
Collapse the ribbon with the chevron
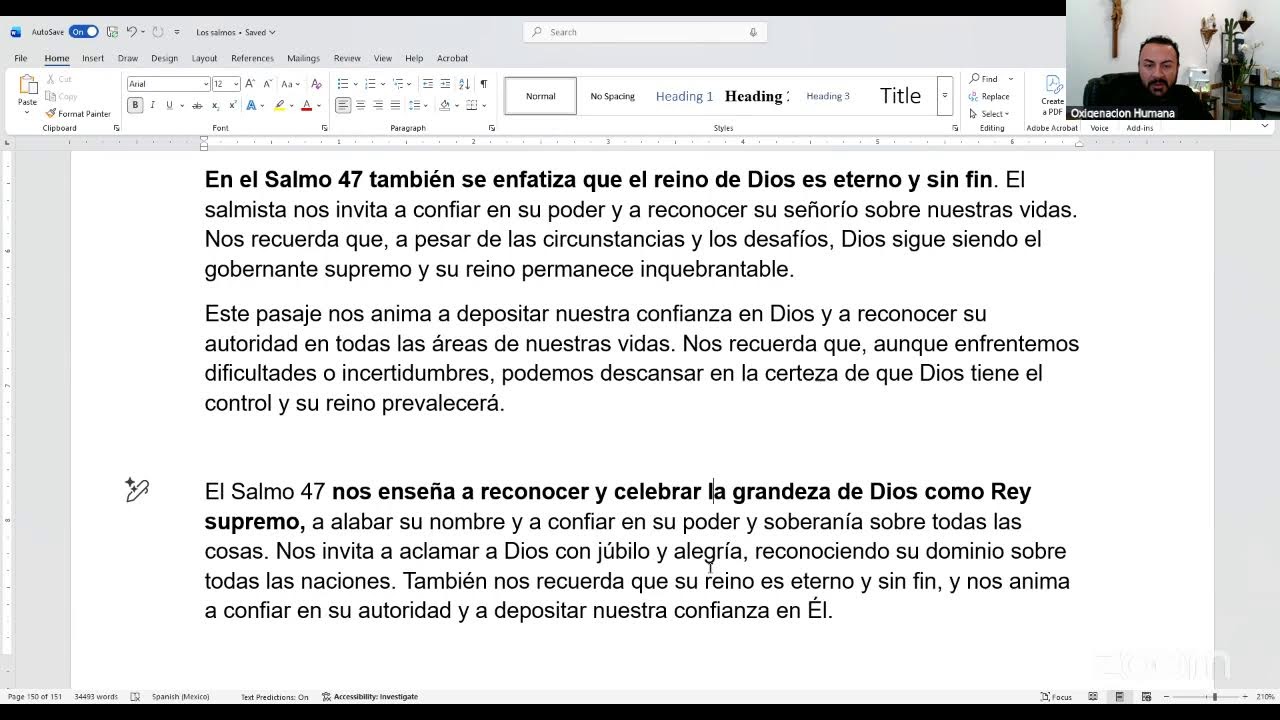pos(1265,126)
